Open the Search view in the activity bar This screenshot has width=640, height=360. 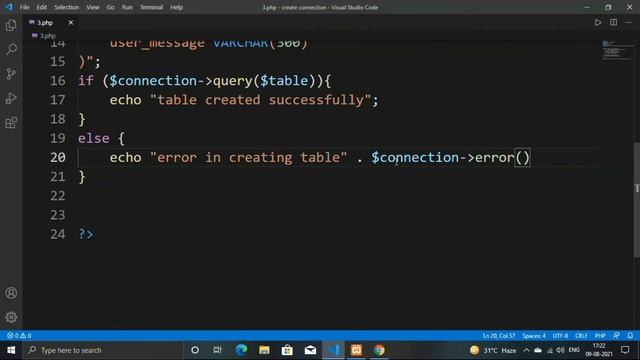(11, 49)
